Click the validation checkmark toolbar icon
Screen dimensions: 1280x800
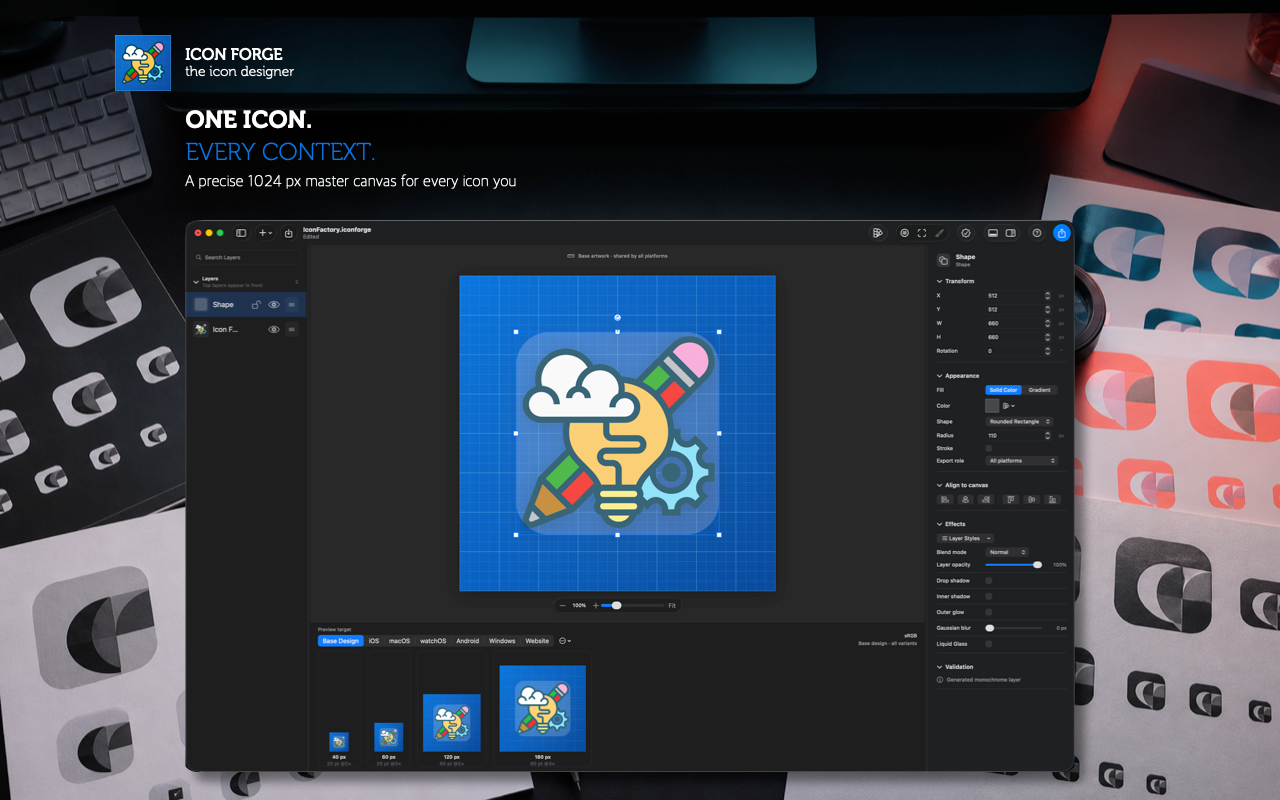pos(966,233)
